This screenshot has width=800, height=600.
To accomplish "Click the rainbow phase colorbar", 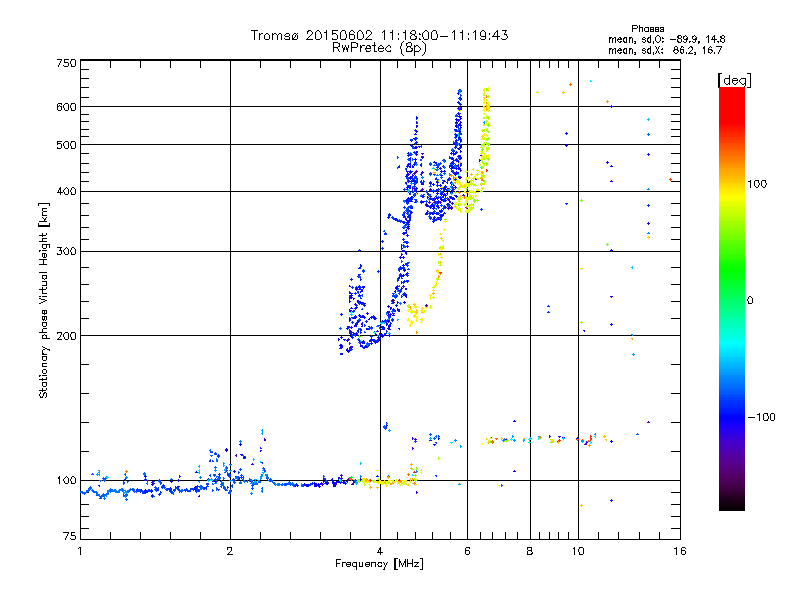I will coord(732,299).
